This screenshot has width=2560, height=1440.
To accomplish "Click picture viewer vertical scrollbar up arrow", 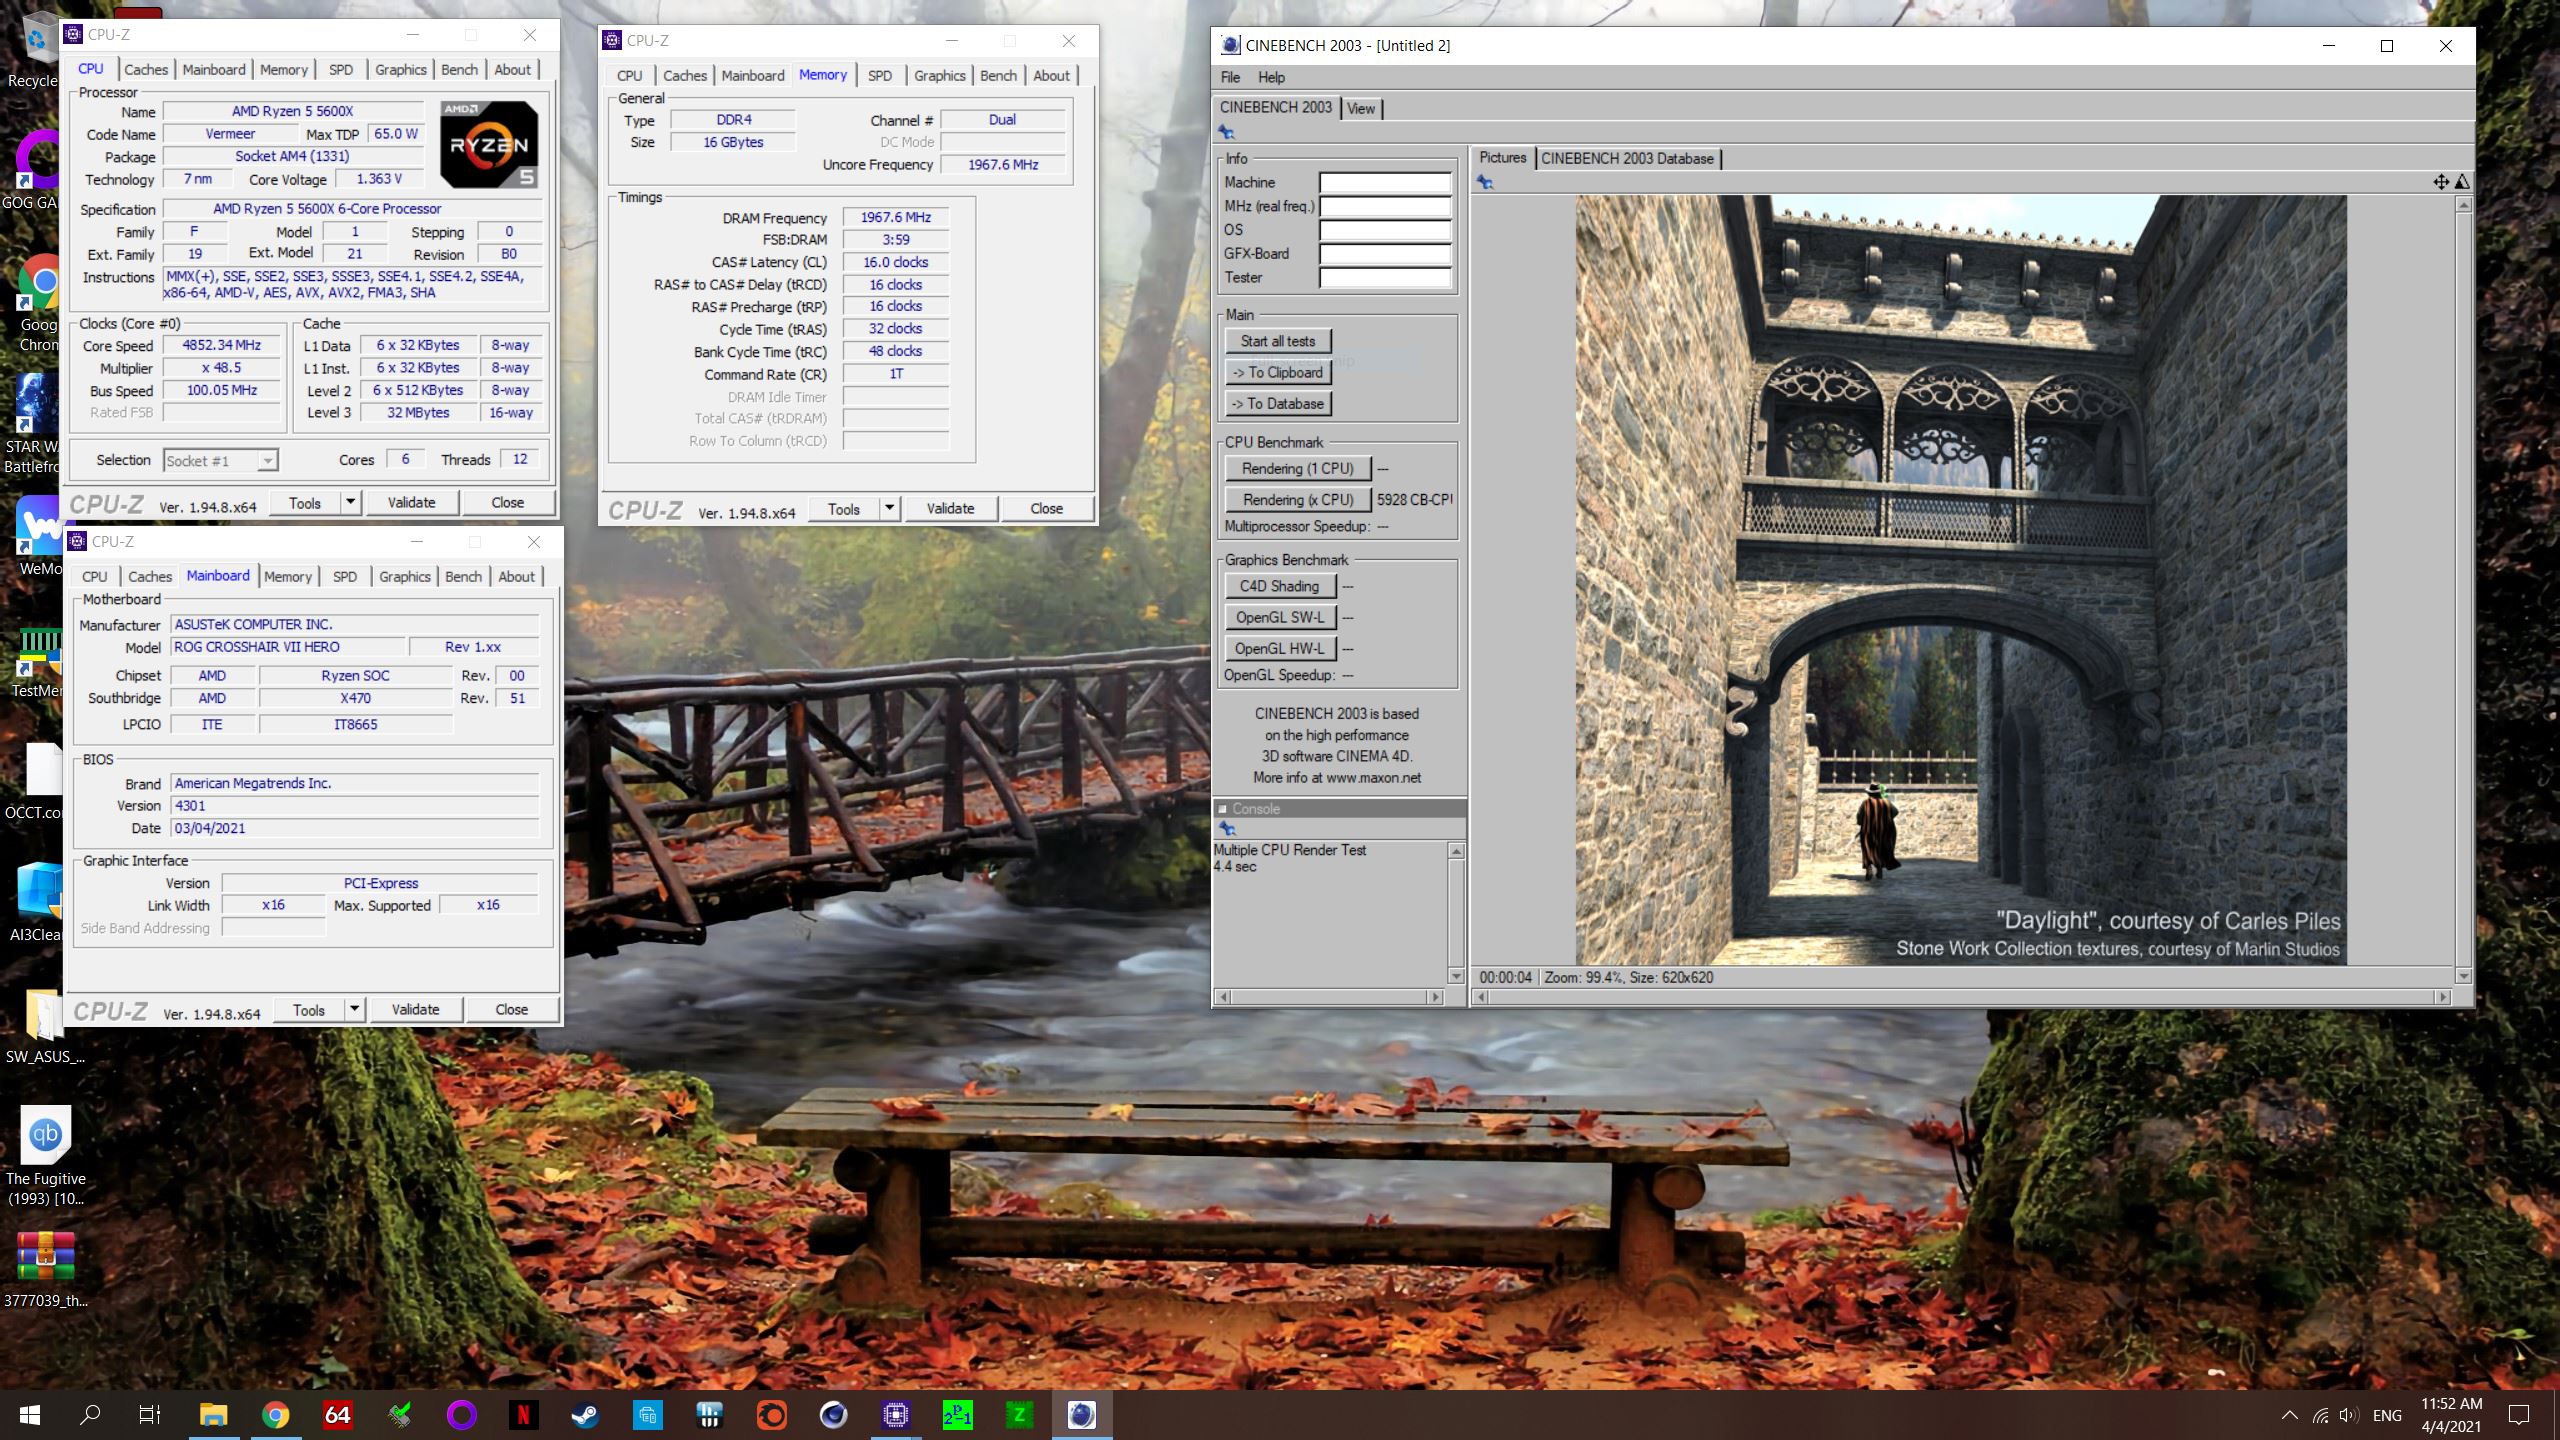I will (x=2463, y=205).
